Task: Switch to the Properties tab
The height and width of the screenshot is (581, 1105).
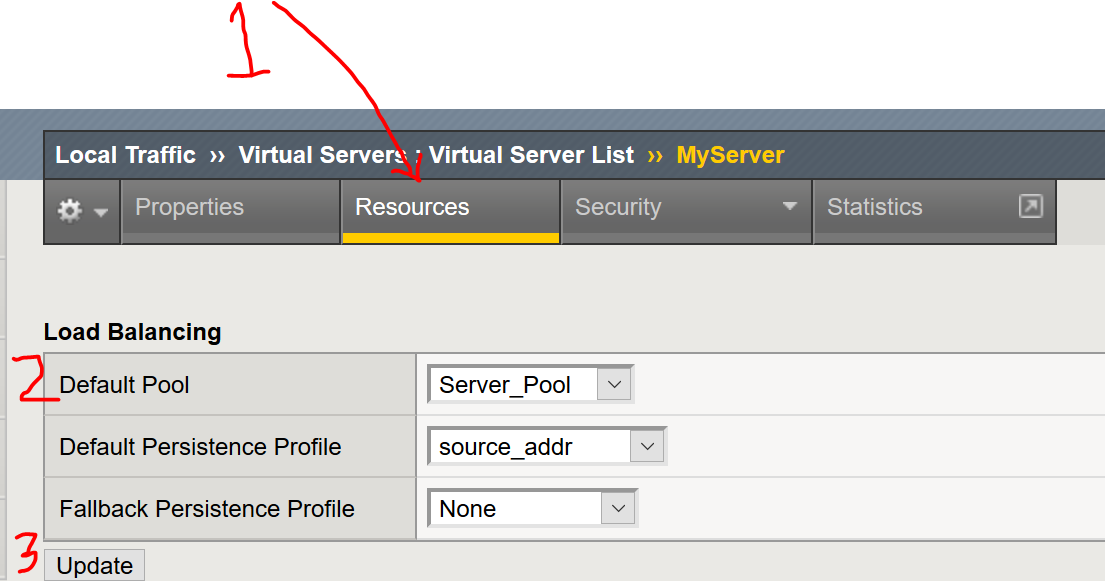Action: pos(190,208)
